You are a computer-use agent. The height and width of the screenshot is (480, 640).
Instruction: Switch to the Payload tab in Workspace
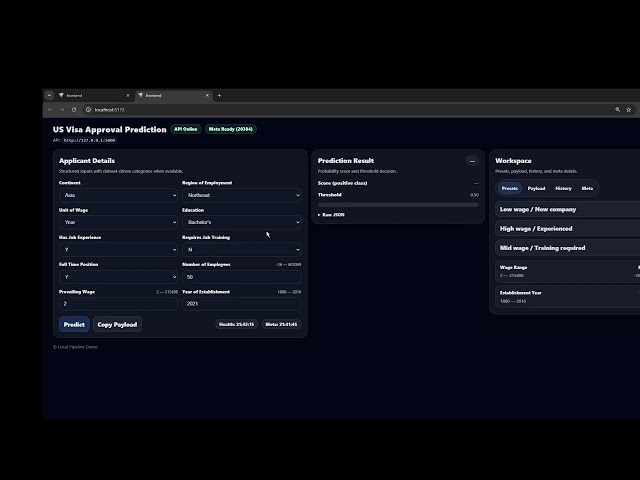[536, 188]
